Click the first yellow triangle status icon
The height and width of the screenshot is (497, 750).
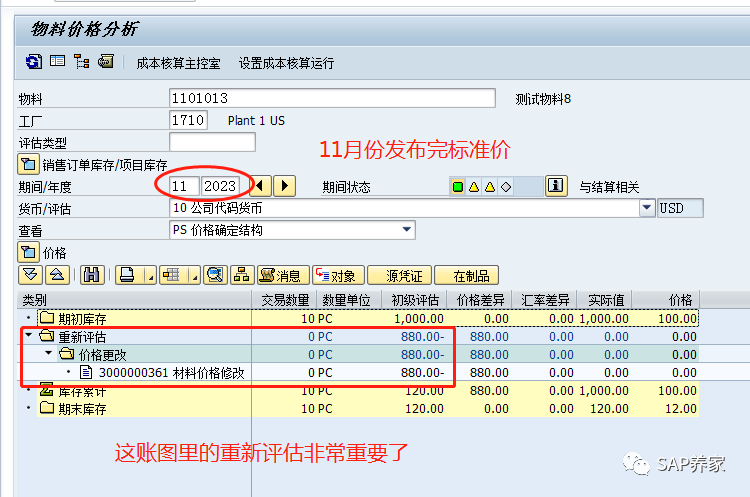click(x=474, y=187)
